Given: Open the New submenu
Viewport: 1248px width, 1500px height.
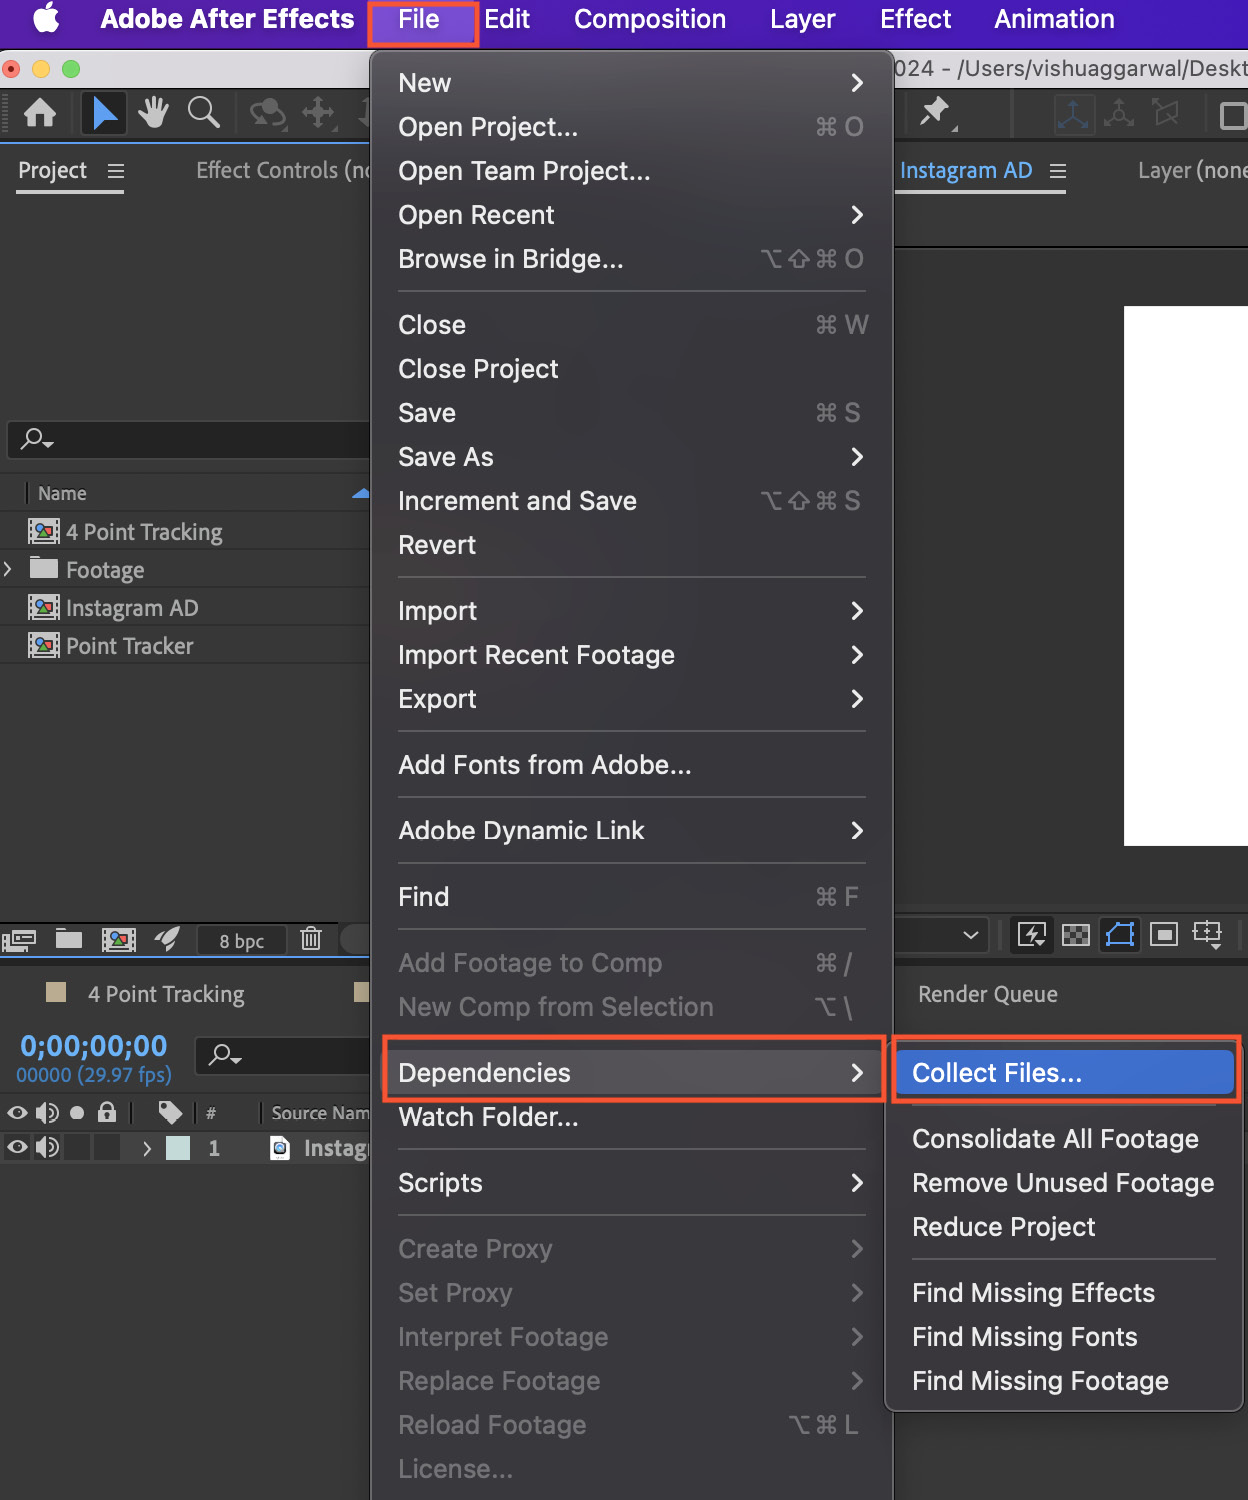Looking at the screenshot, I should pyautogui.click(x=631, y=83).
